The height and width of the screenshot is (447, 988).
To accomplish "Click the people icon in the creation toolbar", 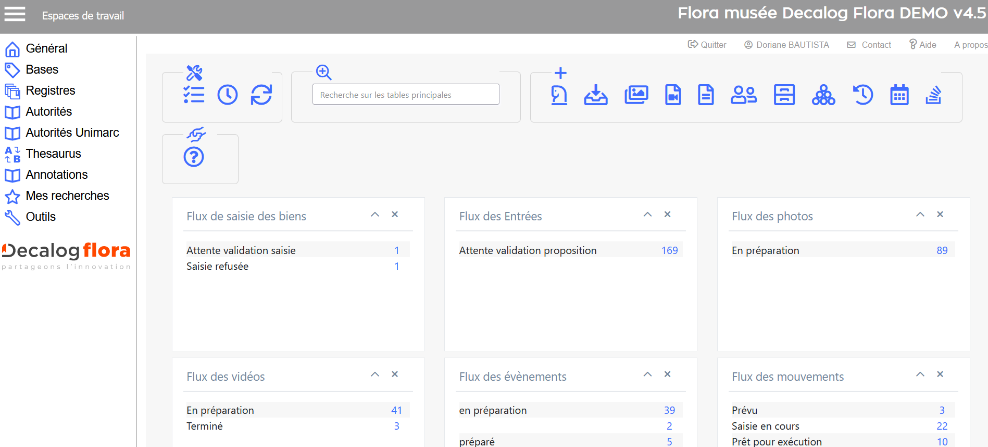I will tap(743, 95).
